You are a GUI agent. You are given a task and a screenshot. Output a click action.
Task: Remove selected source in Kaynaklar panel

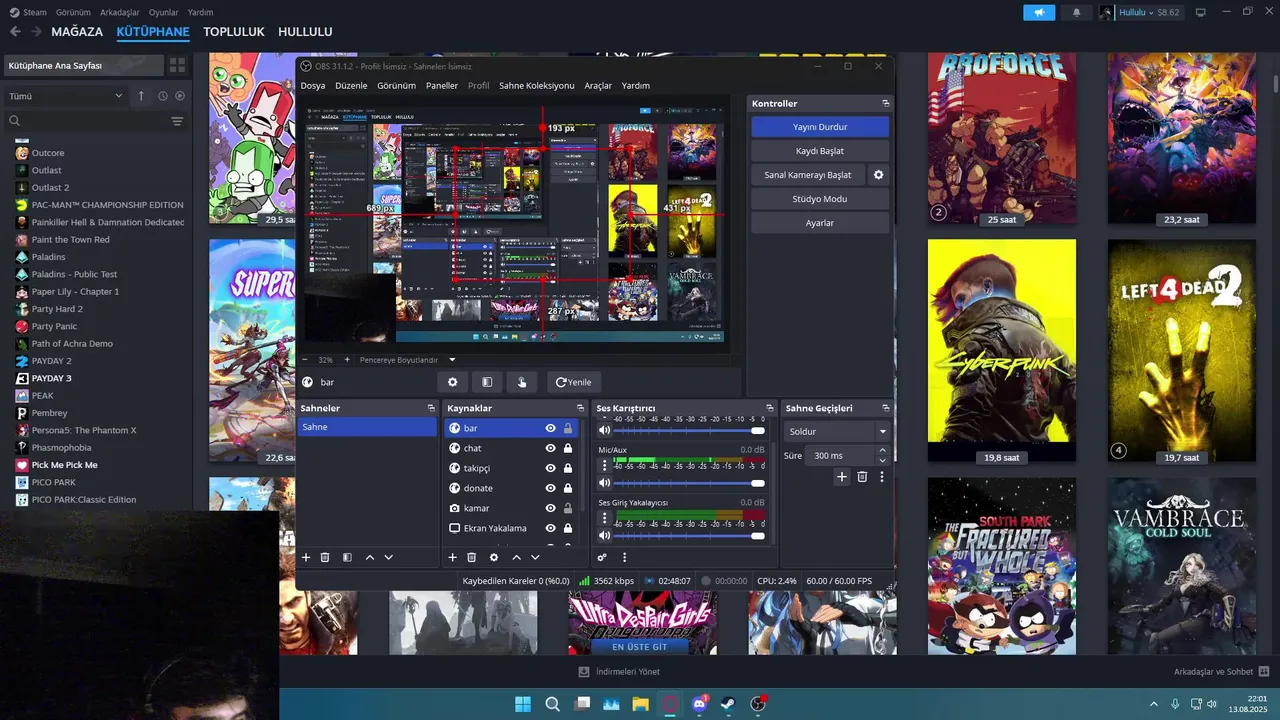(472, 557)
